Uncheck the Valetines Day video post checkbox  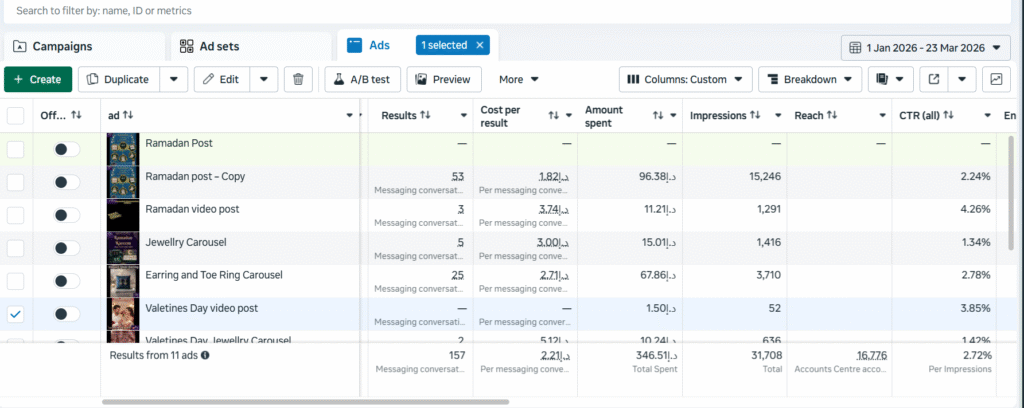(x=15, y=314)
